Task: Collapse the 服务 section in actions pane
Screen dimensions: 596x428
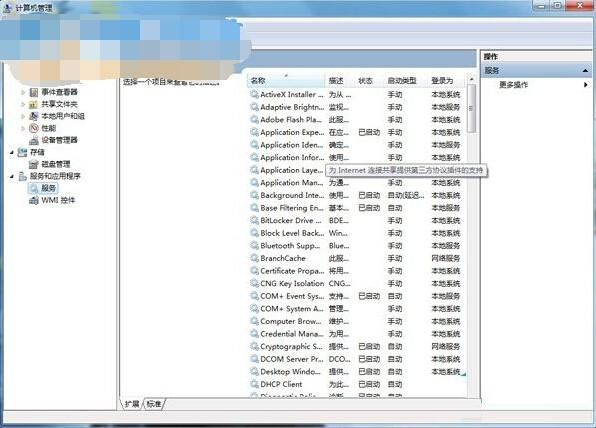Action: tap(585, 71)
